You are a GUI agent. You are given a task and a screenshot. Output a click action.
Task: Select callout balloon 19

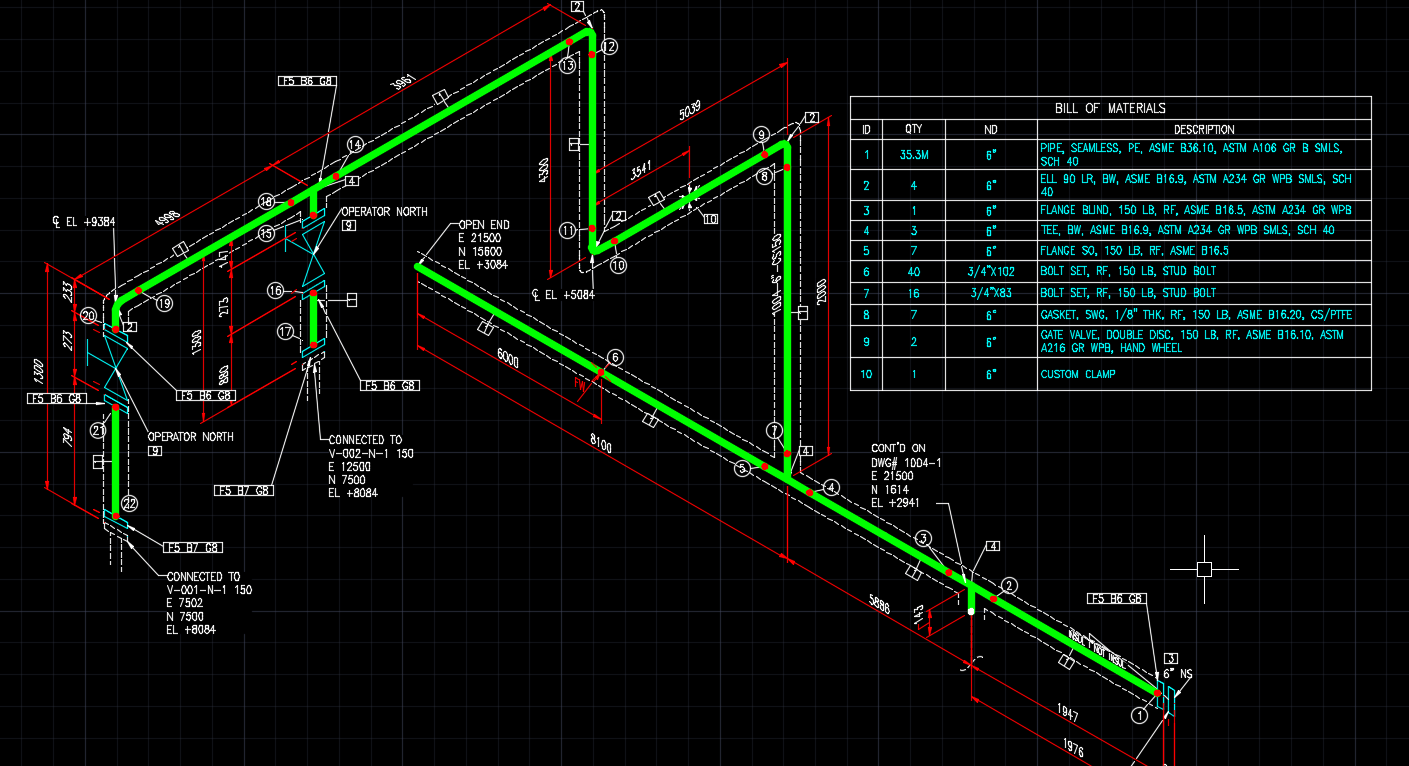click(x=164, y=303)
